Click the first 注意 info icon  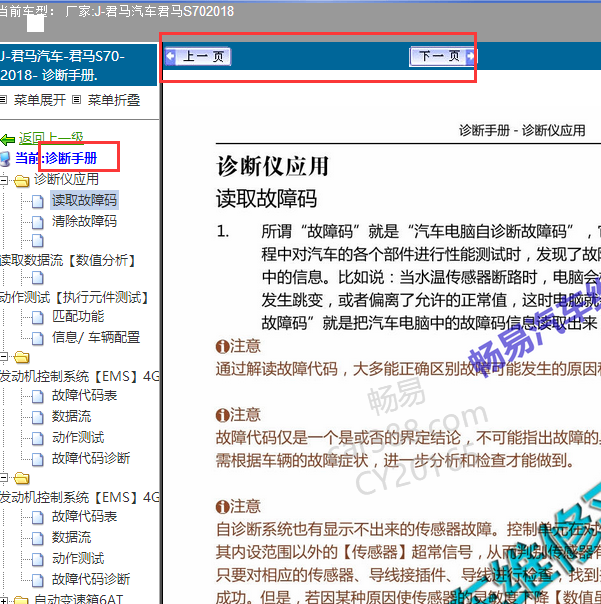(x=223, y=347)
